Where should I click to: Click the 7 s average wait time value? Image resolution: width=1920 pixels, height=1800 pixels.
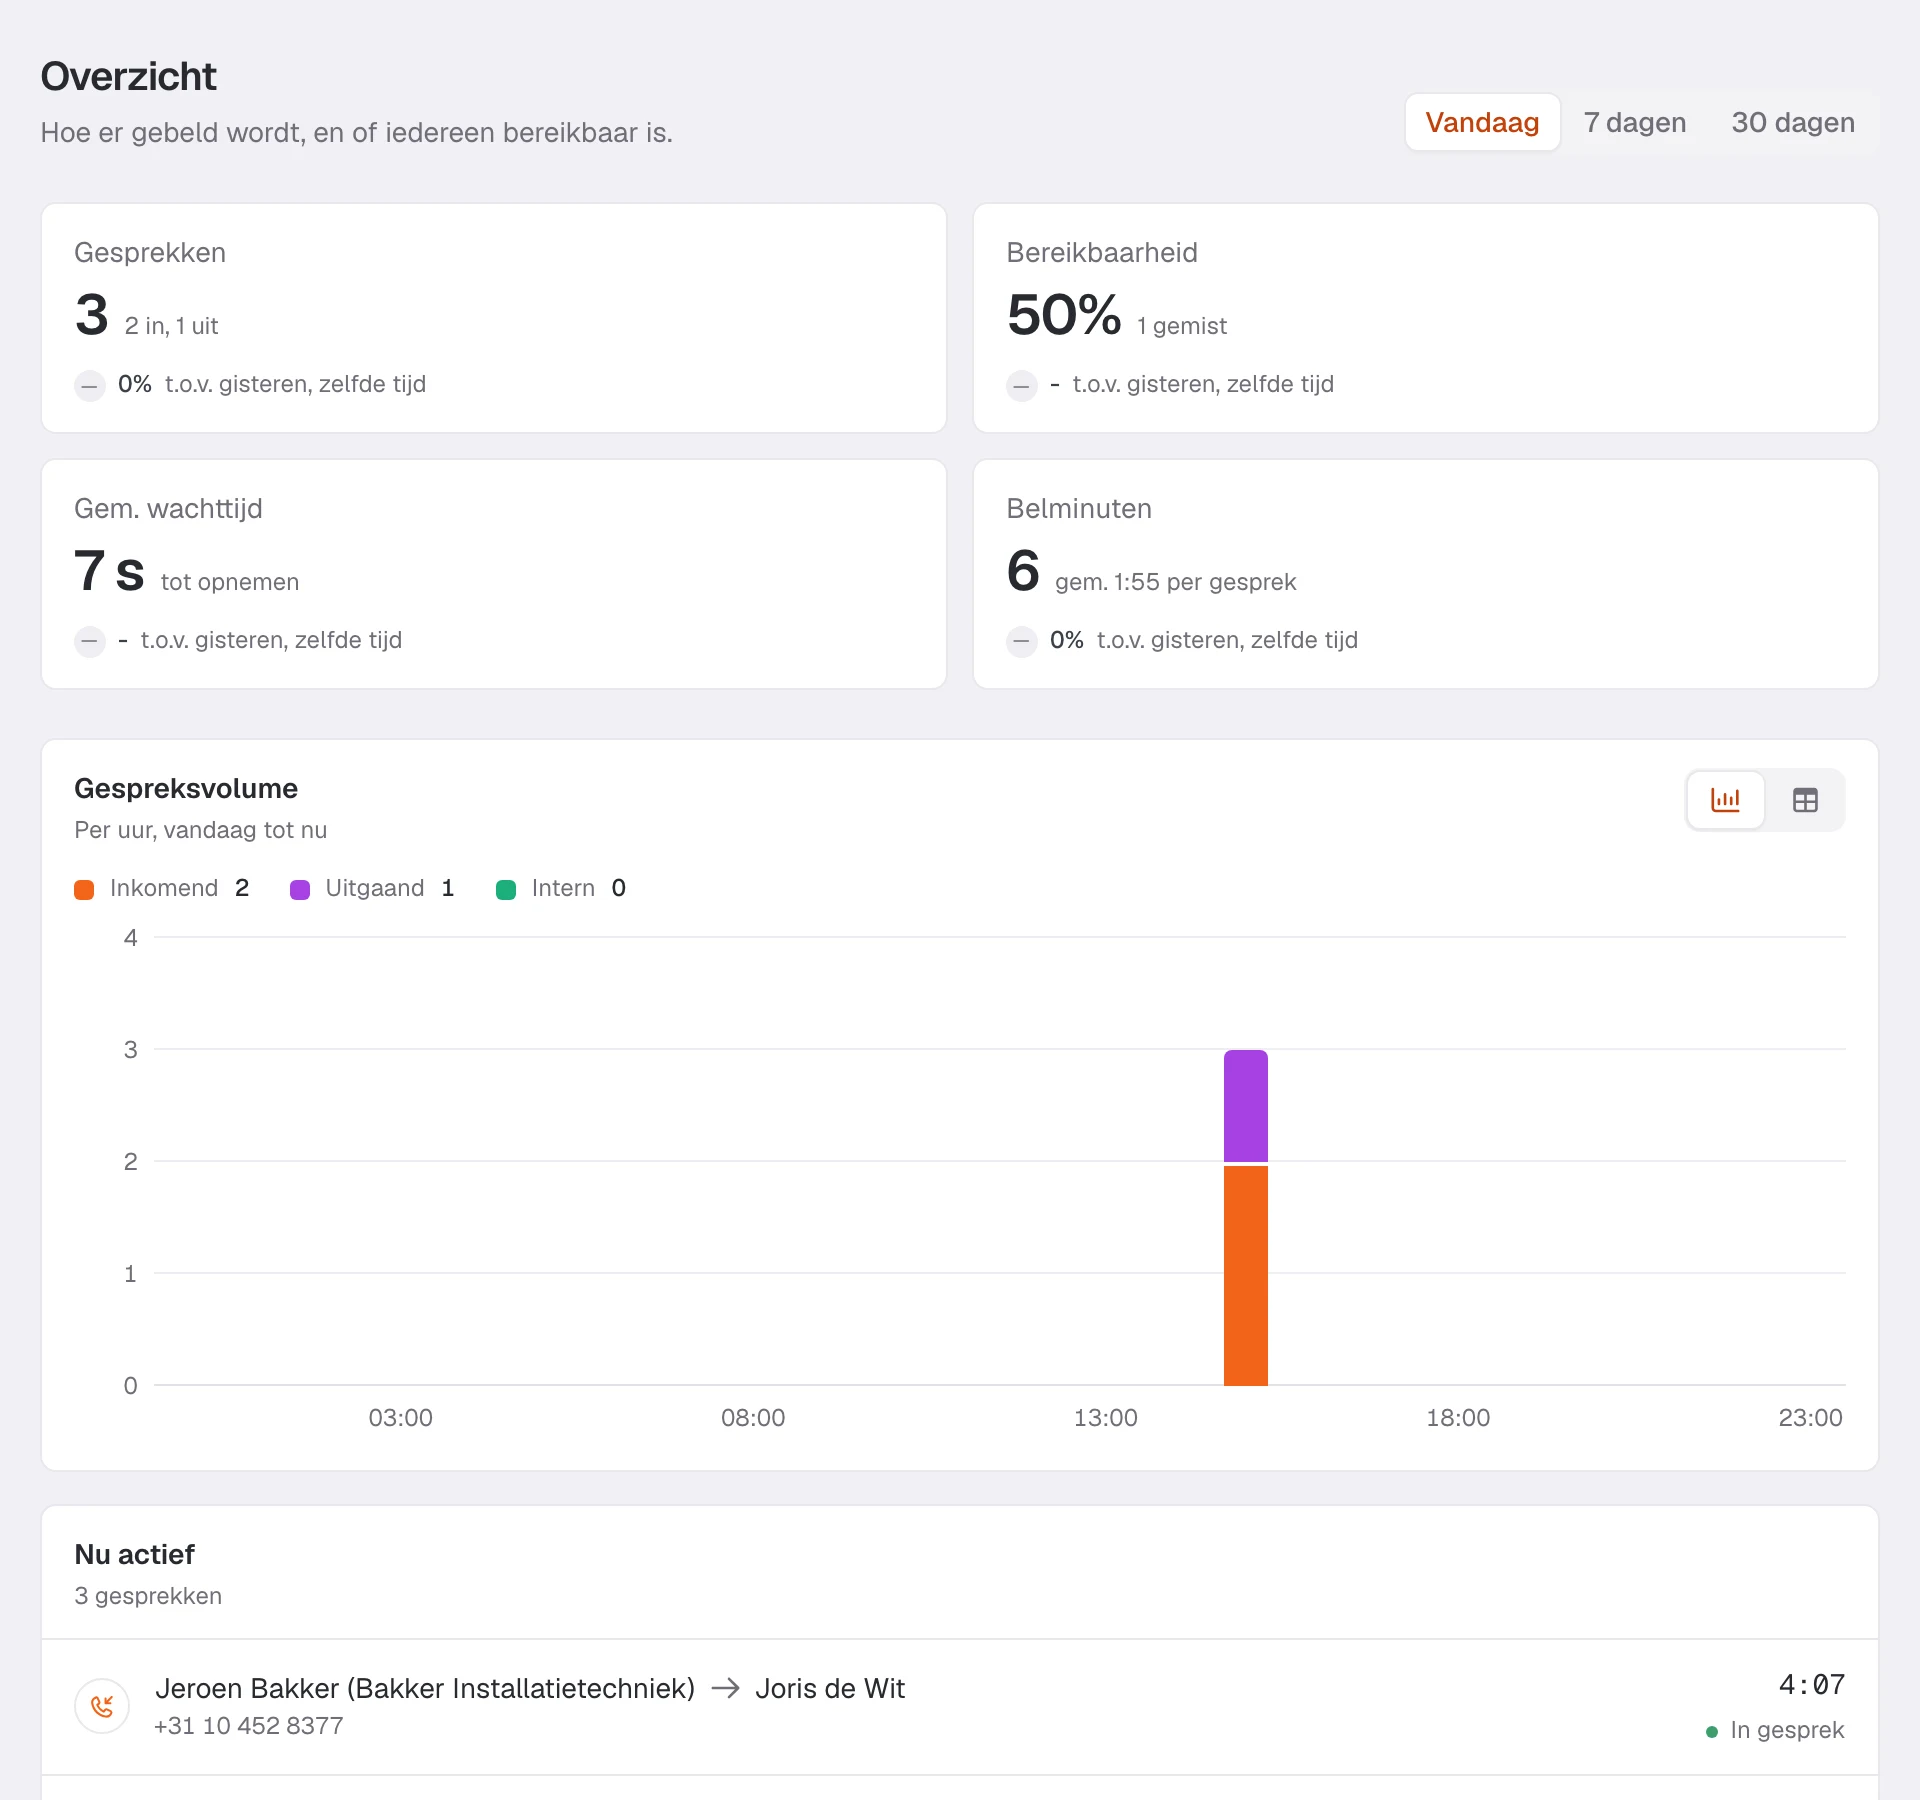click(x=109, y=570)
